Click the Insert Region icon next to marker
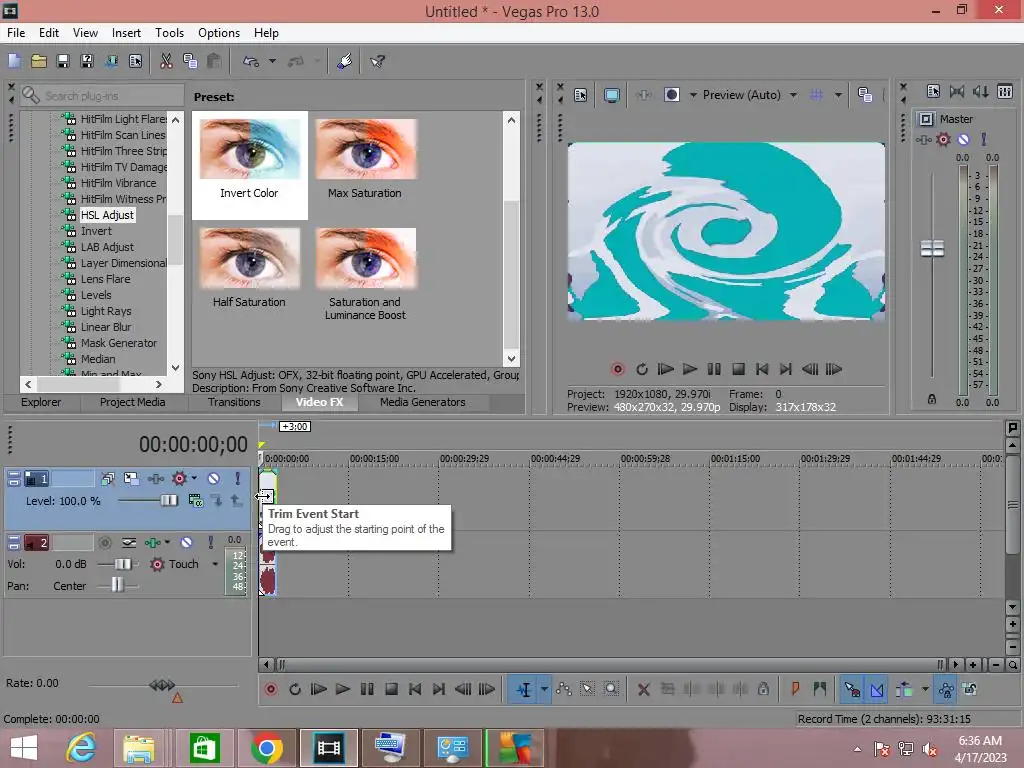1024x768 pixels. [820, 689]
